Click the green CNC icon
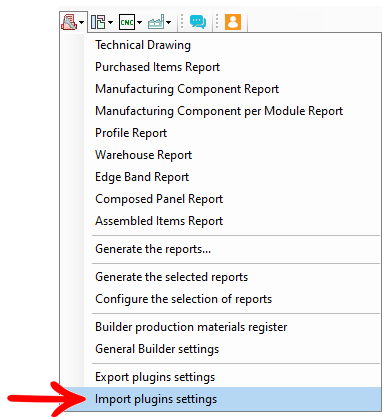Screen dimensions: 388x420 (x=127, y=22)
